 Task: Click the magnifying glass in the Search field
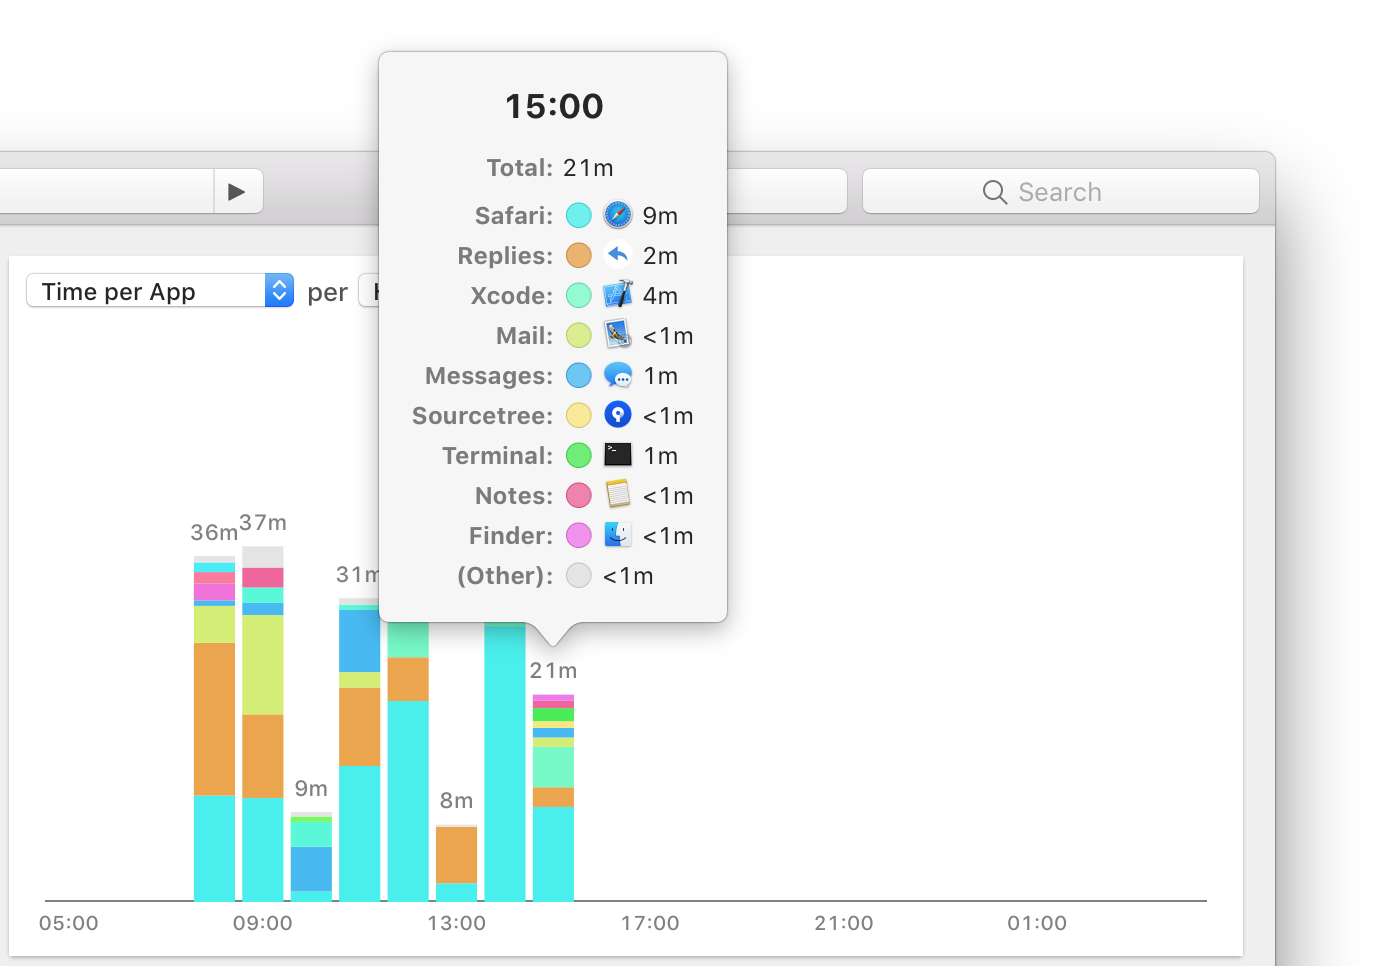pyautogui.click(x=994, y=192)
